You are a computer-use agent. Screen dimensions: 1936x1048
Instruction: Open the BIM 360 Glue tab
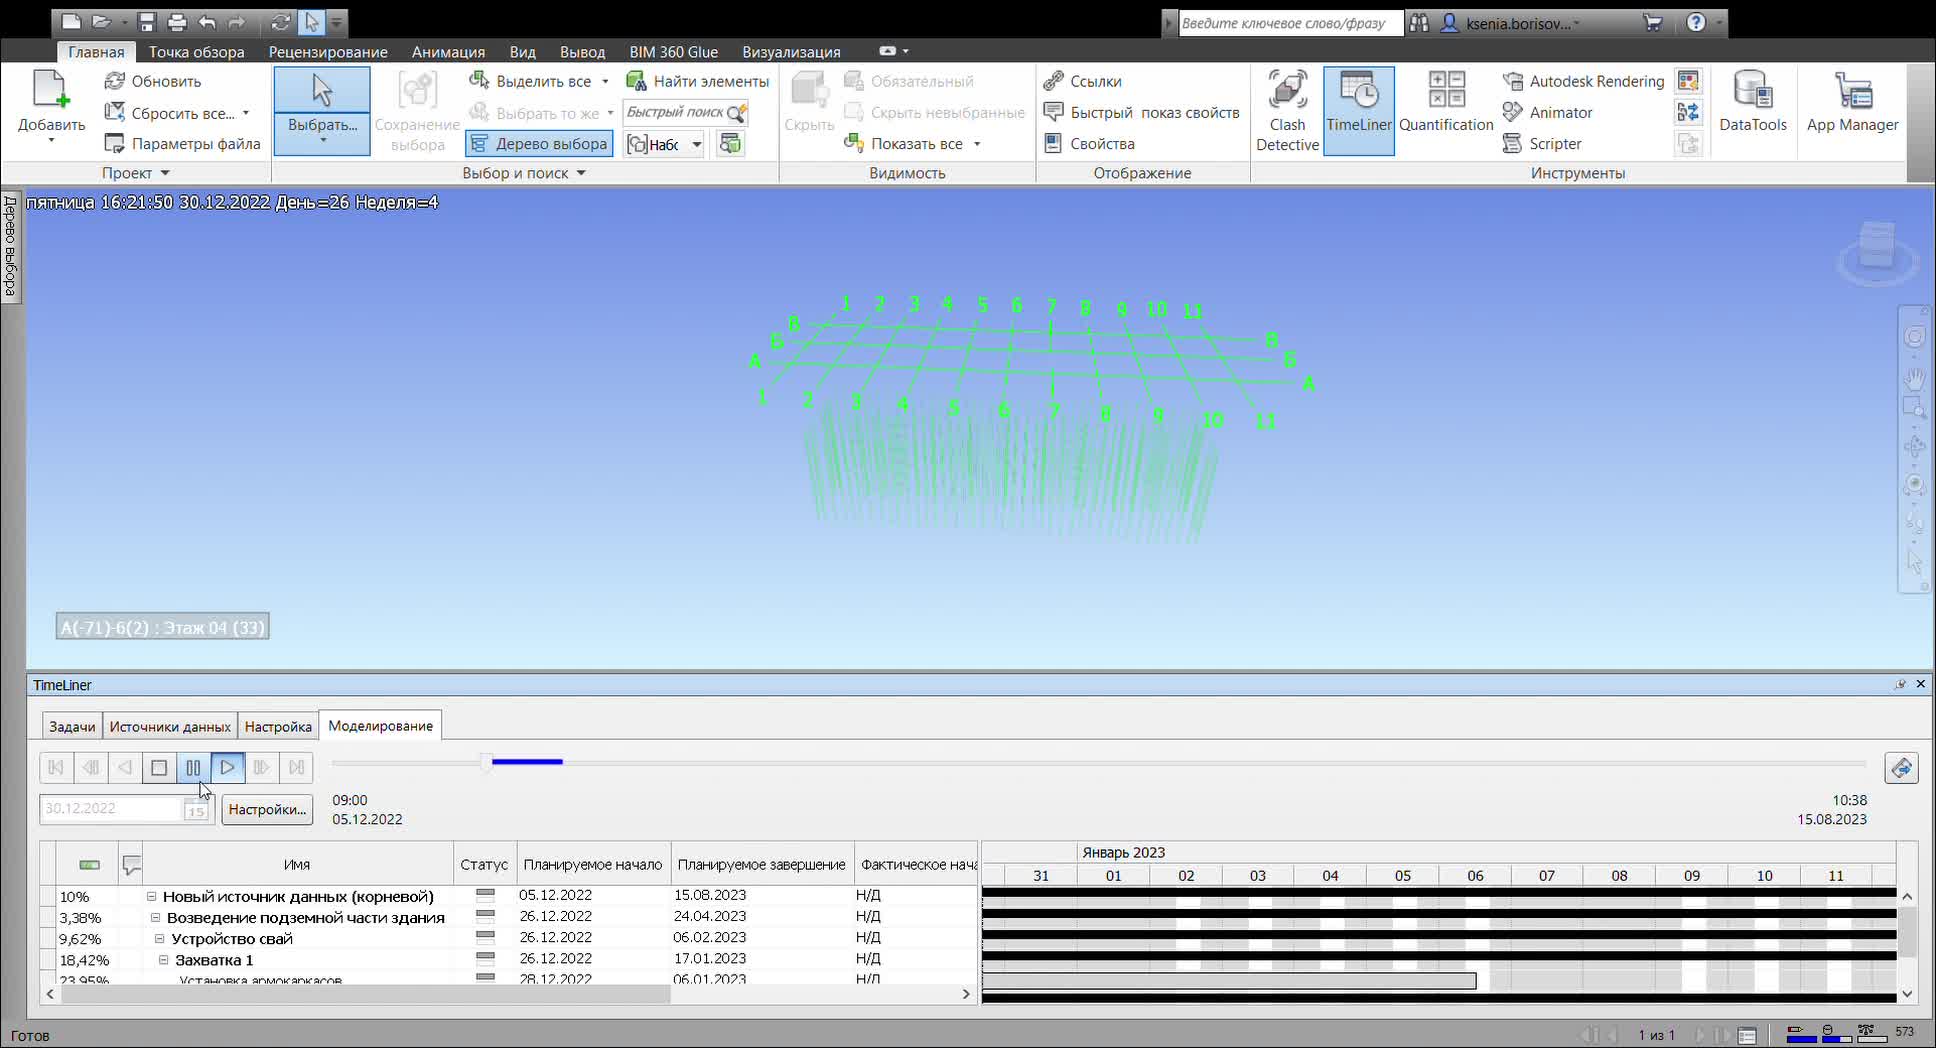tap(673, 52)
